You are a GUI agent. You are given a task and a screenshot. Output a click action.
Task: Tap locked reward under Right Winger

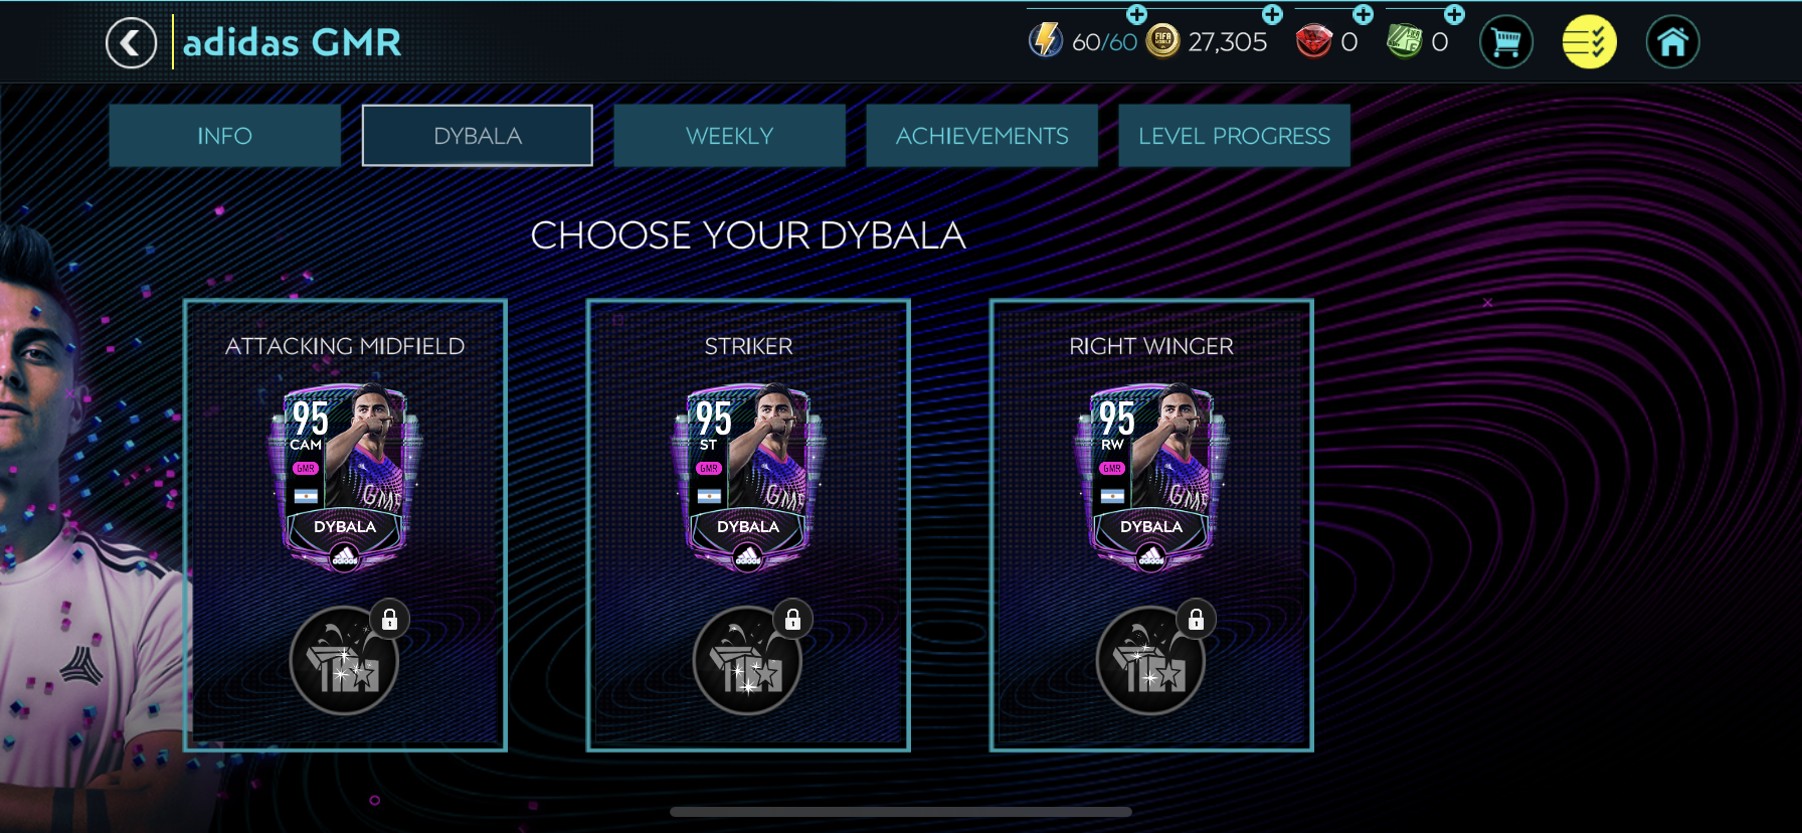pyautogui.click(x=1151, y=659)
